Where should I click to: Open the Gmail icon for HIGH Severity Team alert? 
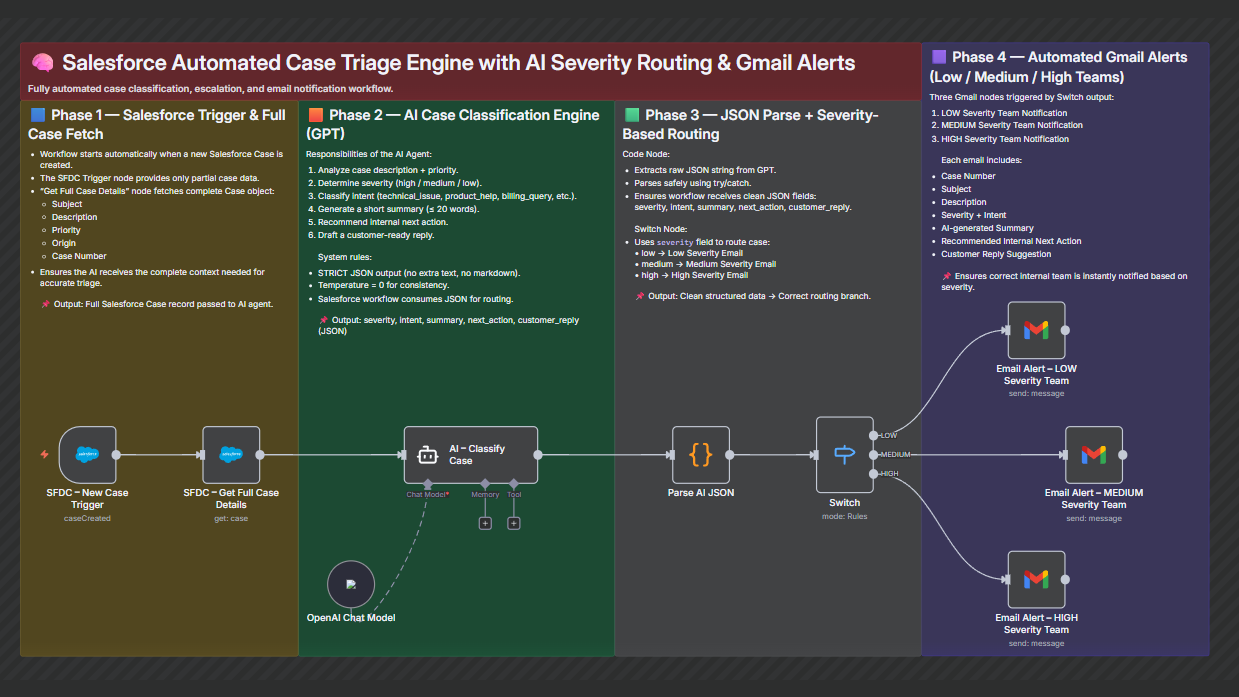click(x=1036, y=578)
